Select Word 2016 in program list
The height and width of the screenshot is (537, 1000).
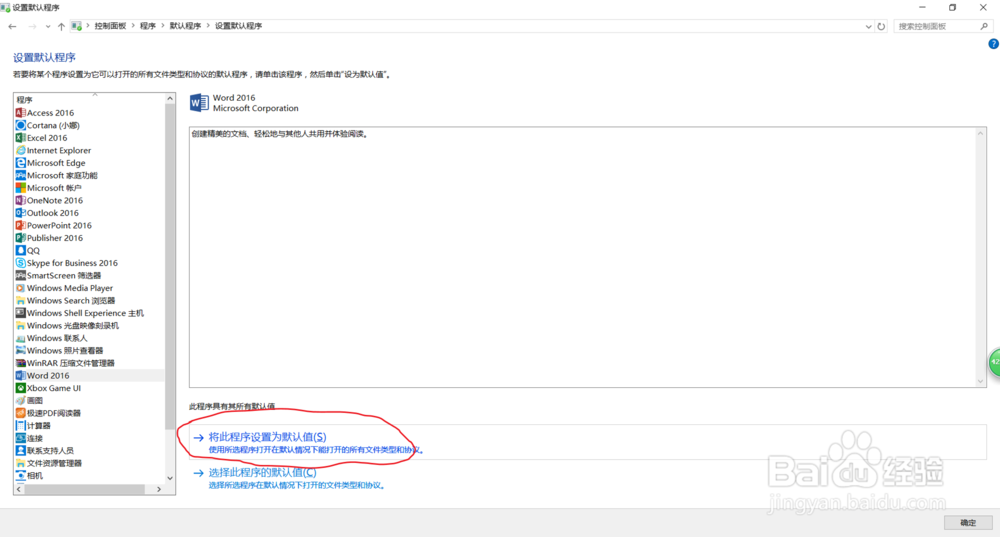pos(89,376)
